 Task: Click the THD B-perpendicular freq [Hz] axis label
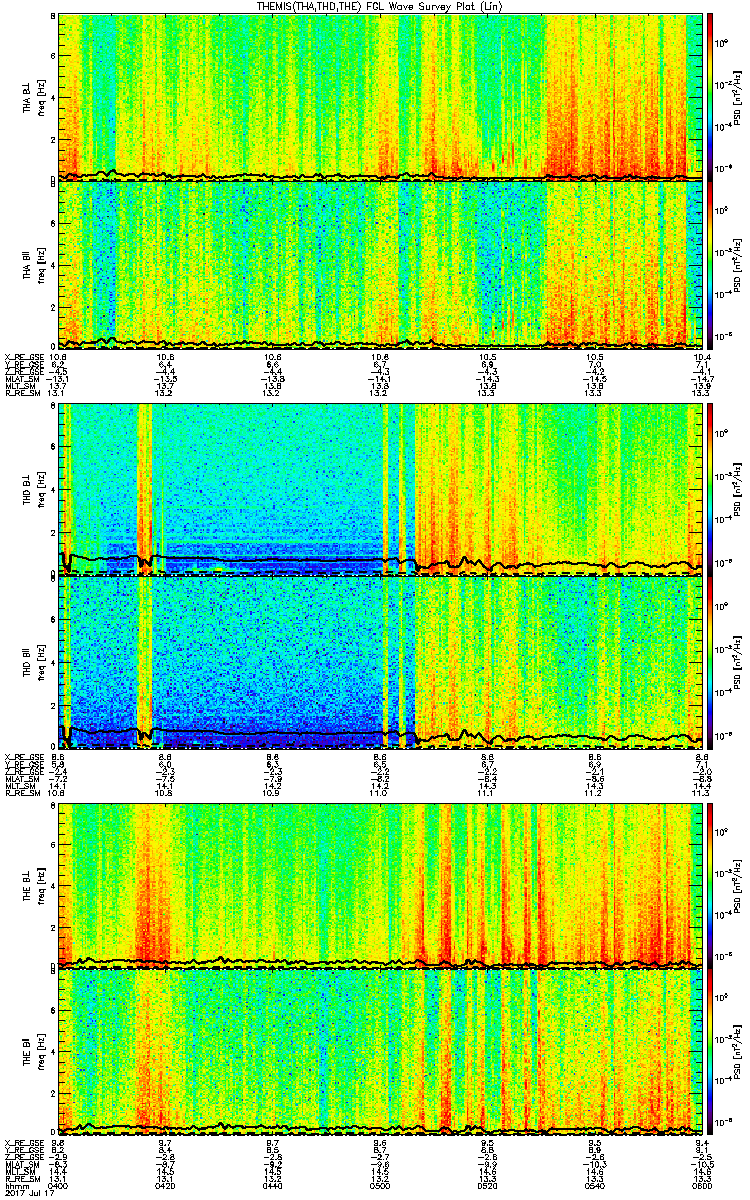tap(41, 488)
